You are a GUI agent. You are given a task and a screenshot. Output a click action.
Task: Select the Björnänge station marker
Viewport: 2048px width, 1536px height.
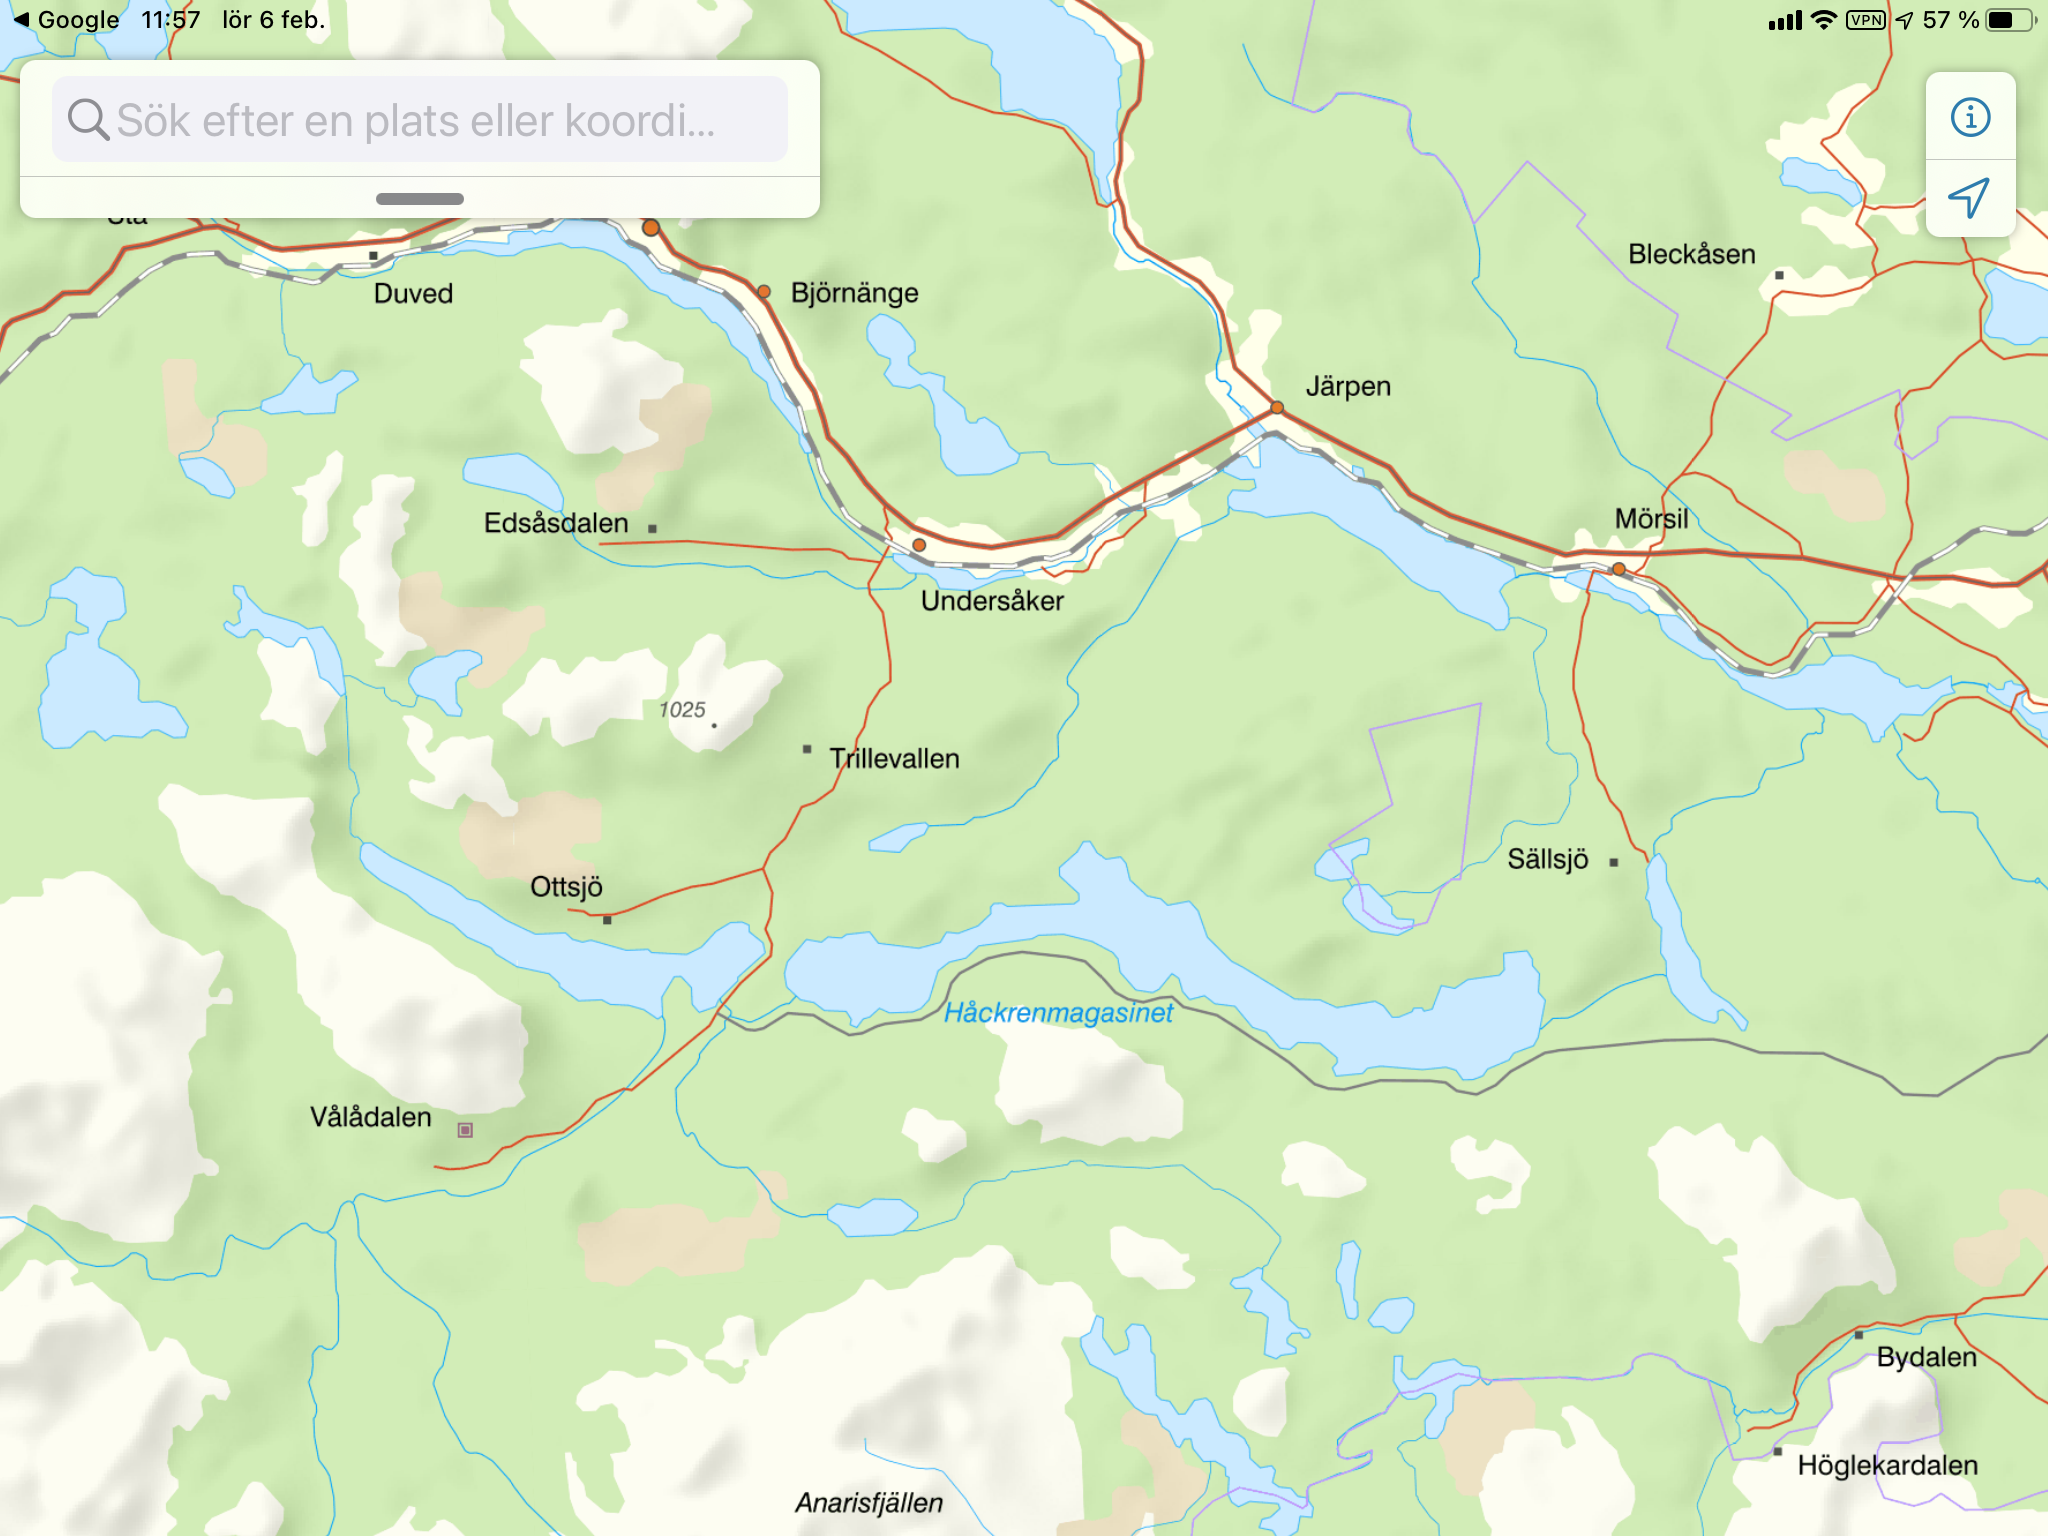pyautogui.click(x=764, y=292)
